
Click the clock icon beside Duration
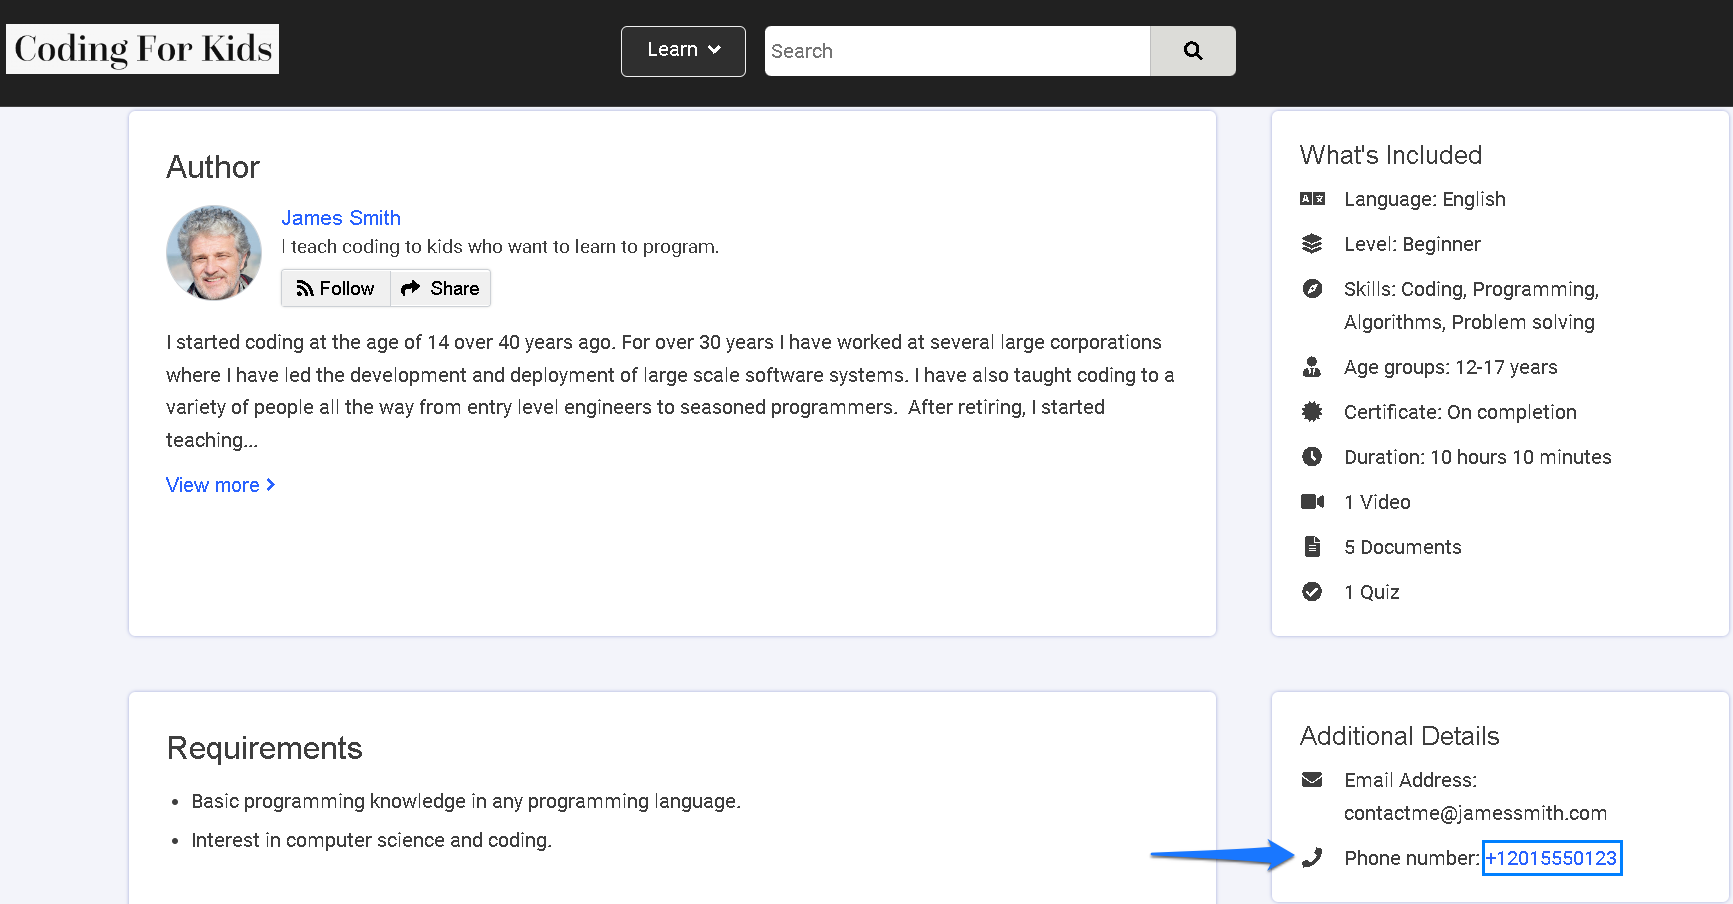pyautogui.click(x=1312, y=457)
